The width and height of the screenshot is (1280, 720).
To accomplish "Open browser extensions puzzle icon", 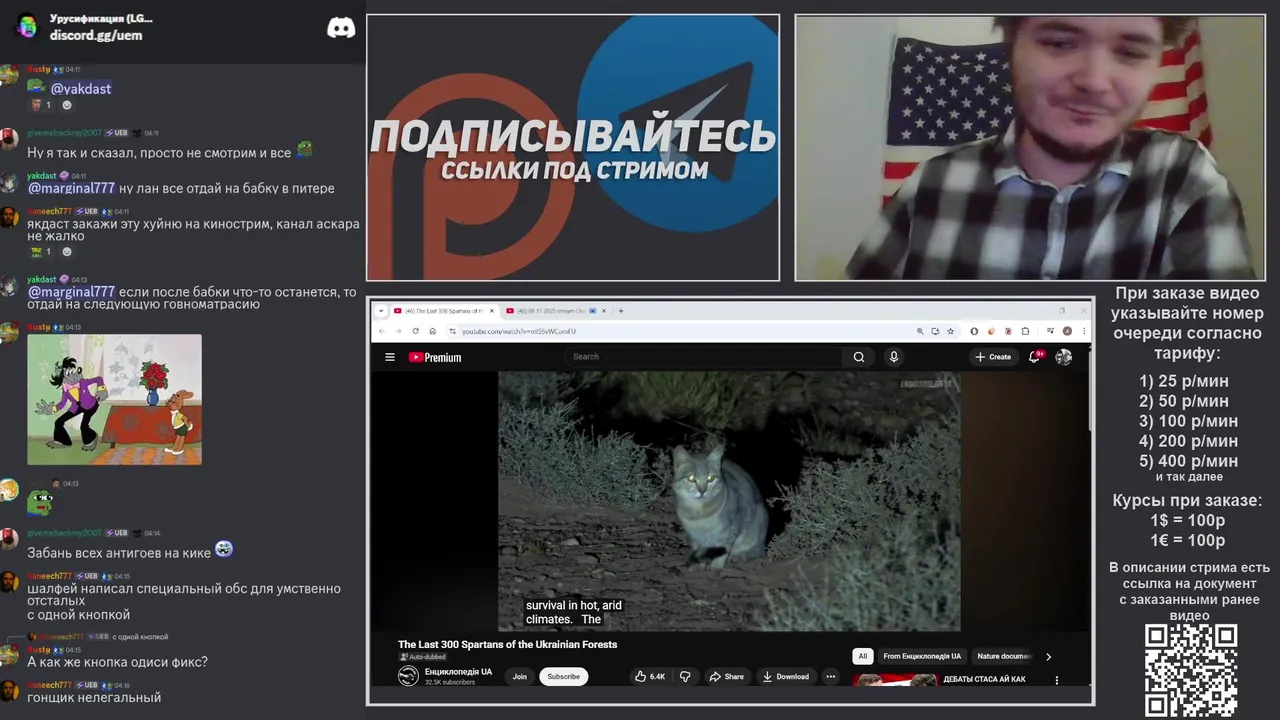I will [x=1025, y=331].
